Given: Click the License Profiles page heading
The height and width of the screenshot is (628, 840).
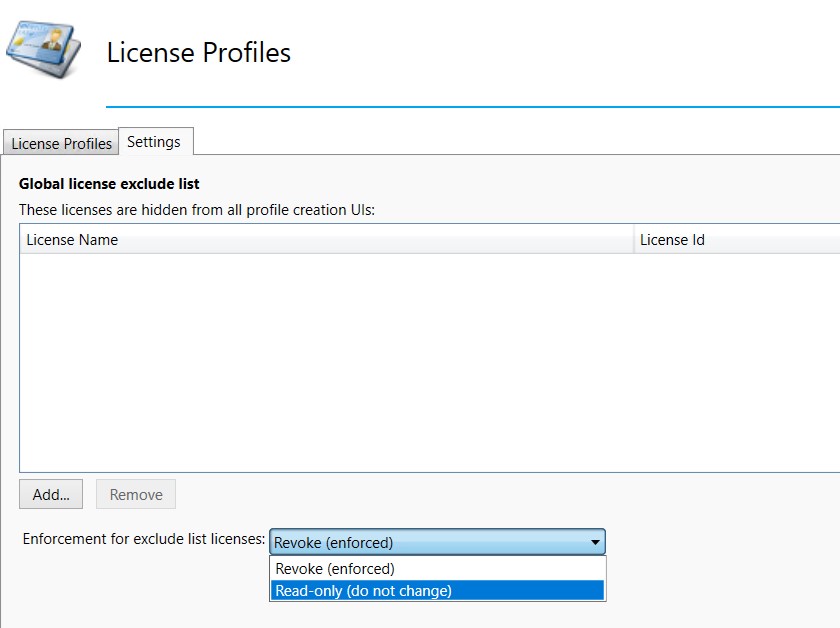Looking at the screenshot, I should 199,53.
